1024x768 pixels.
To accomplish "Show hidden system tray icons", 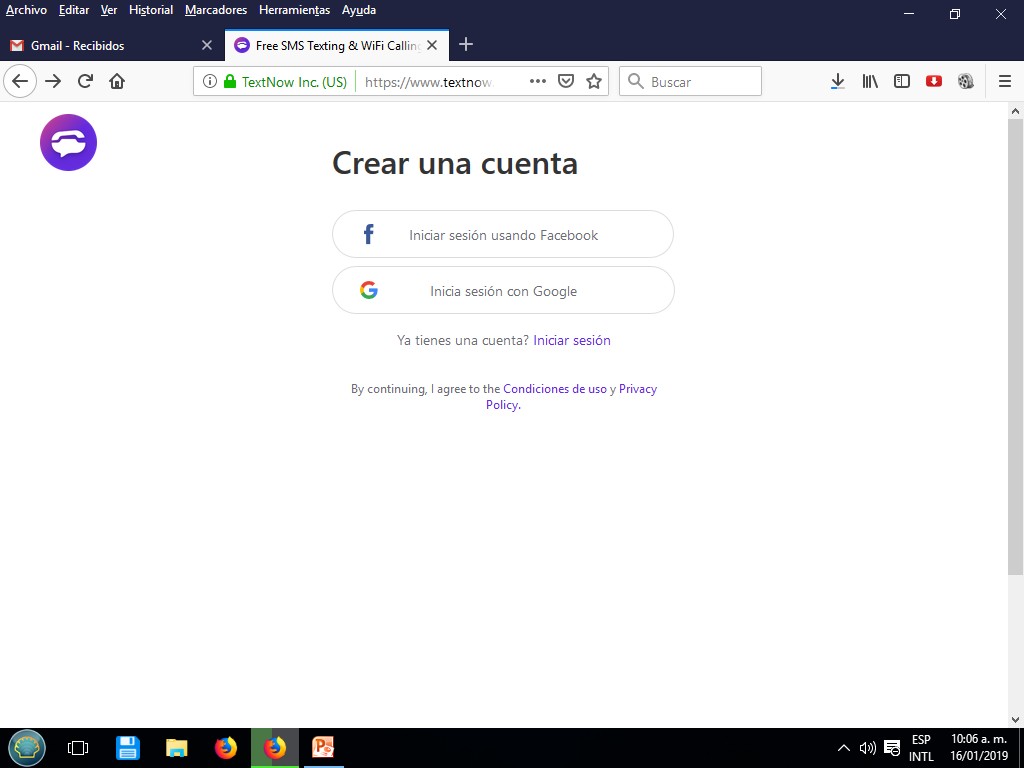I will 844,748.
